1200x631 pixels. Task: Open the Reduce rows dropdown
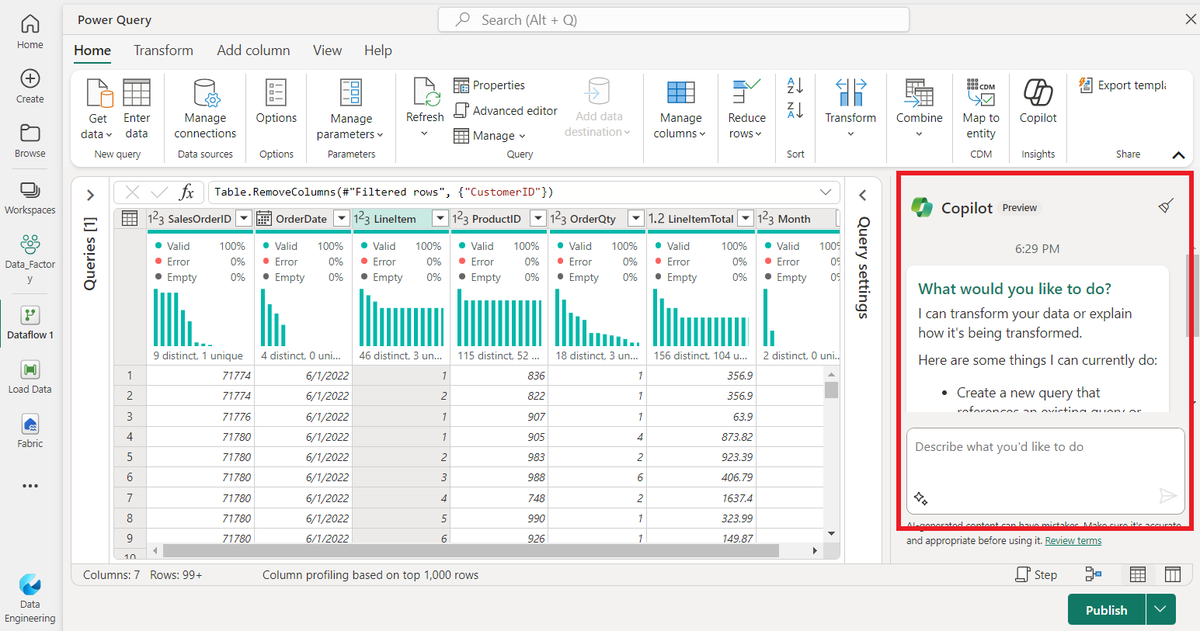(746, 109)
